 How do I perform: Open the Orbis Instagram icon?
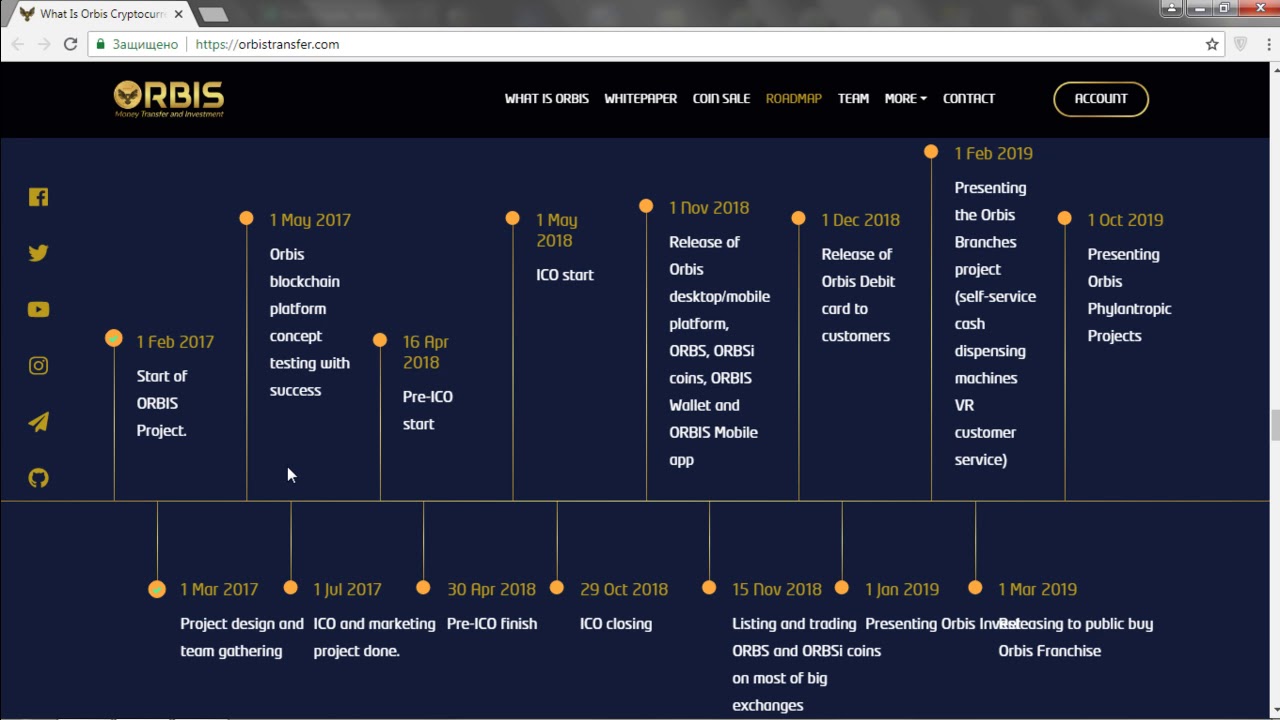click(x=38, y=366)
